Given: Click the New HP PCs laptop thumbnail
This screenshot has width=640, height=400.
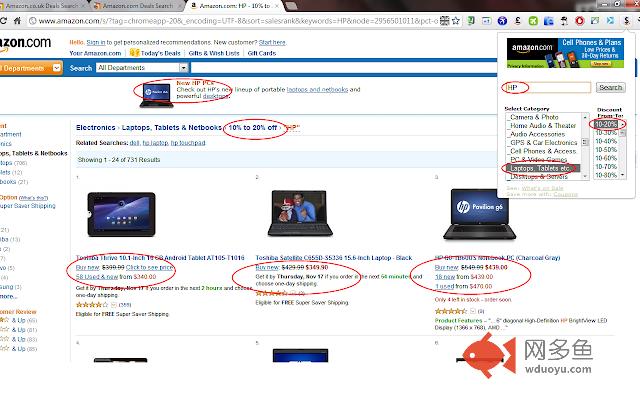Looking at the screenshot, I should pyautogui.click(x=157, y=95).
